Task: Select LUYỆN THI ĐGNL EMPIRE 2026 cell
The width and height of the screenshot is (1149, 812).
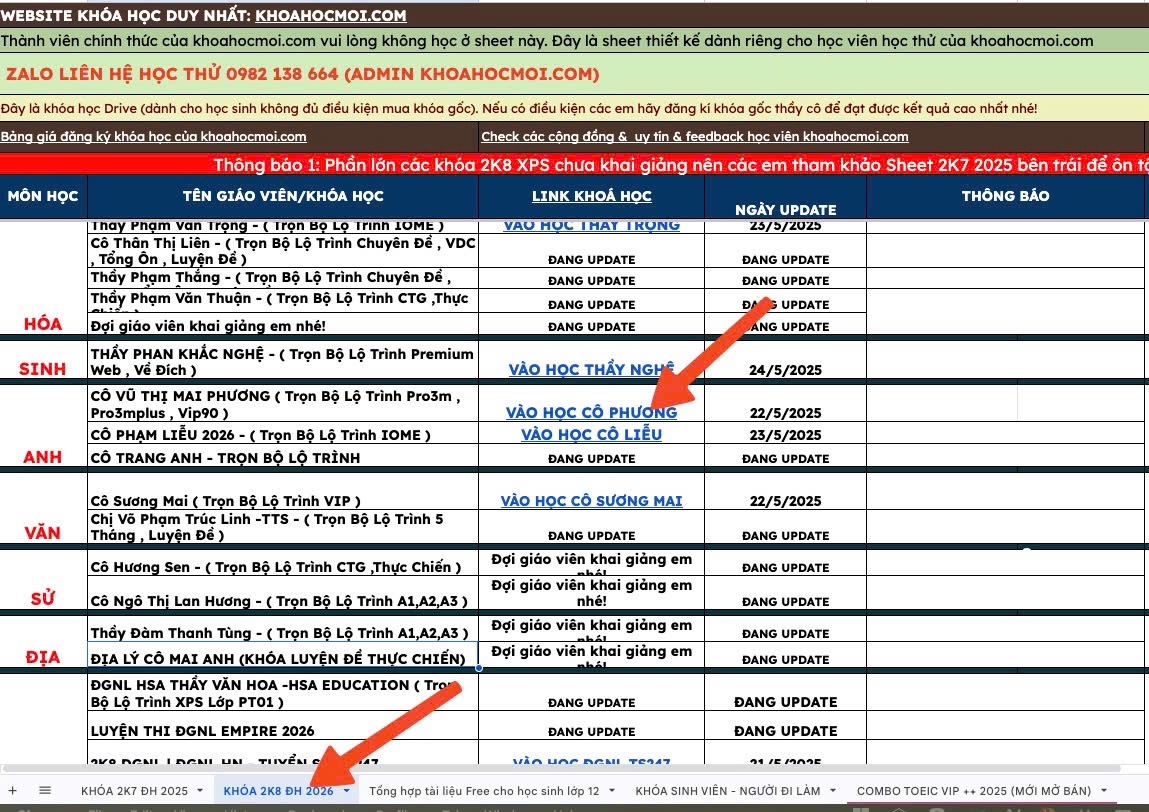Action: pos(283,726)
